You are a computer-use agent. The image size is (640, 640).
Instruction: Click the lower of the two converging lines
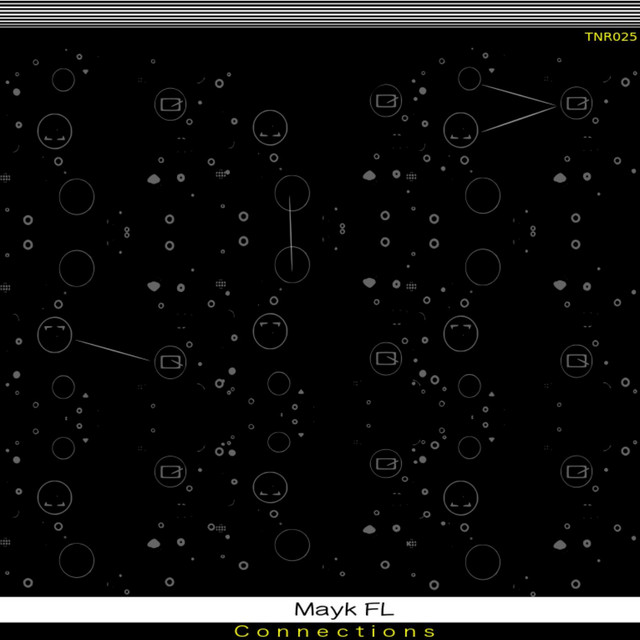point(520,118)
